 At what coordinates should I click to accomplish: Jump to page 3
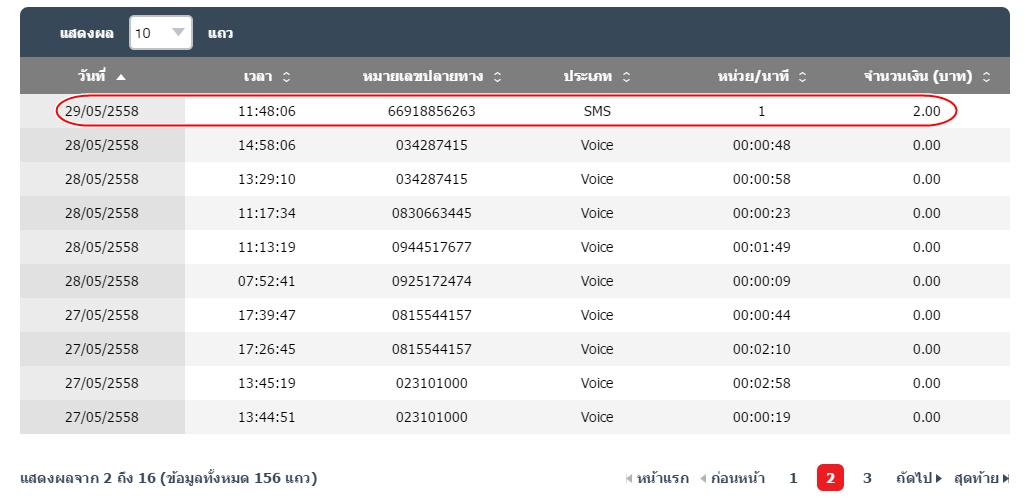tap(867, 478)
